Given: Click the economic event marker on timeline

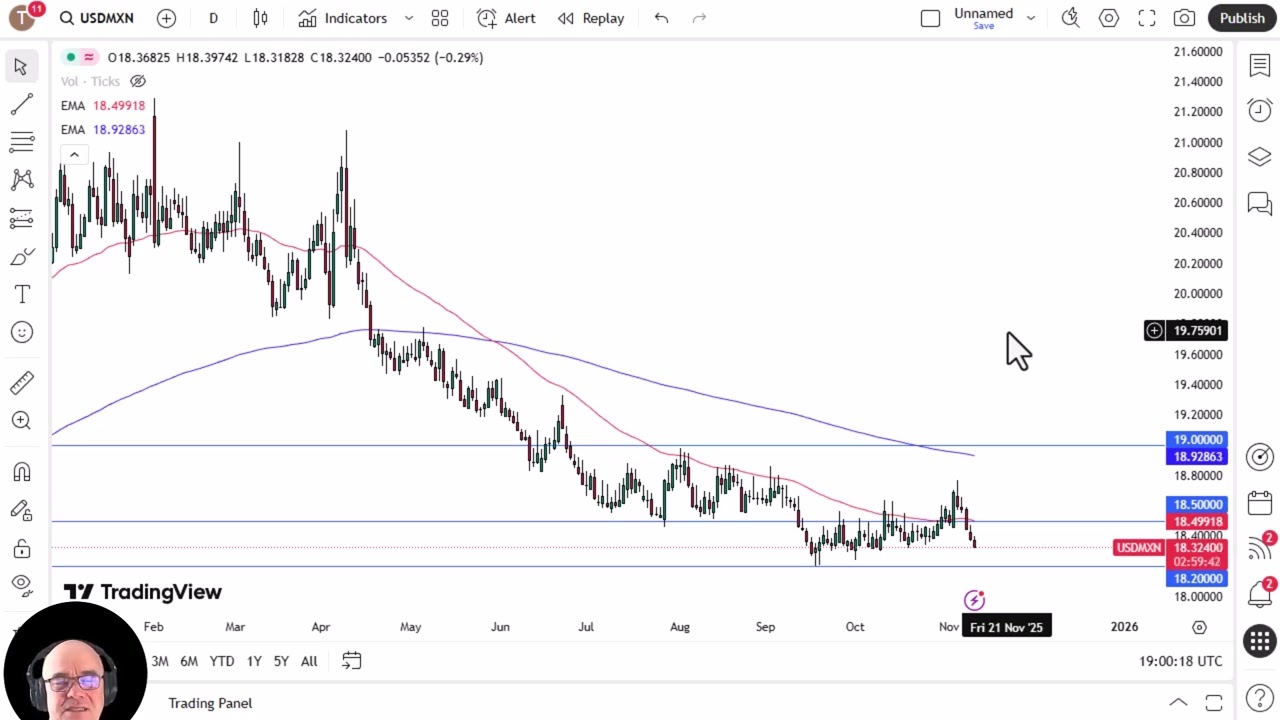Looking at the screenshot, I should coord(974,600).
